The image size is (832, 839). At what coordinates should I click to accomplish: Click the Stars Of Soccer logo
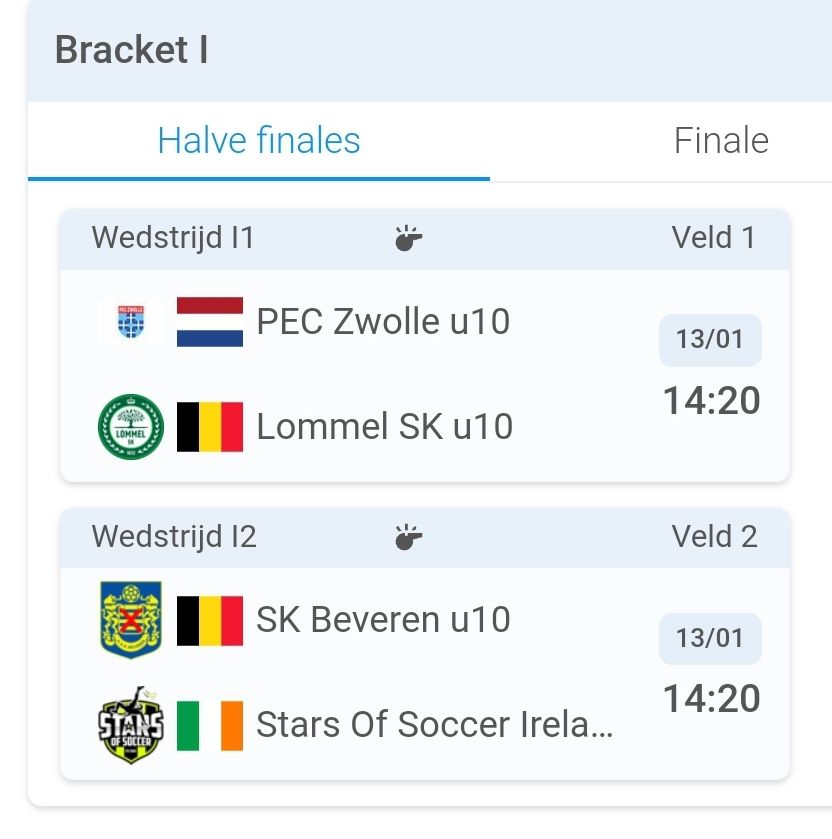point(131,725)
